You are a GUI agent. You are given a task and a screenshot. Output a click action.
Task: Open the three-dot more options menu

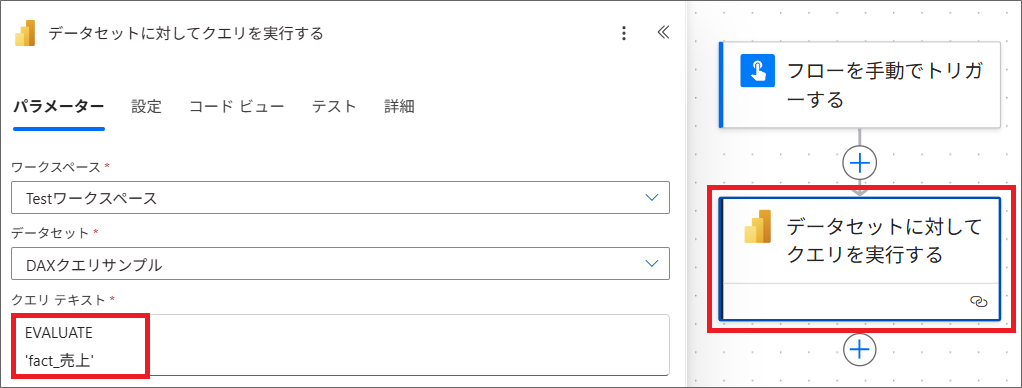[624, 33]
